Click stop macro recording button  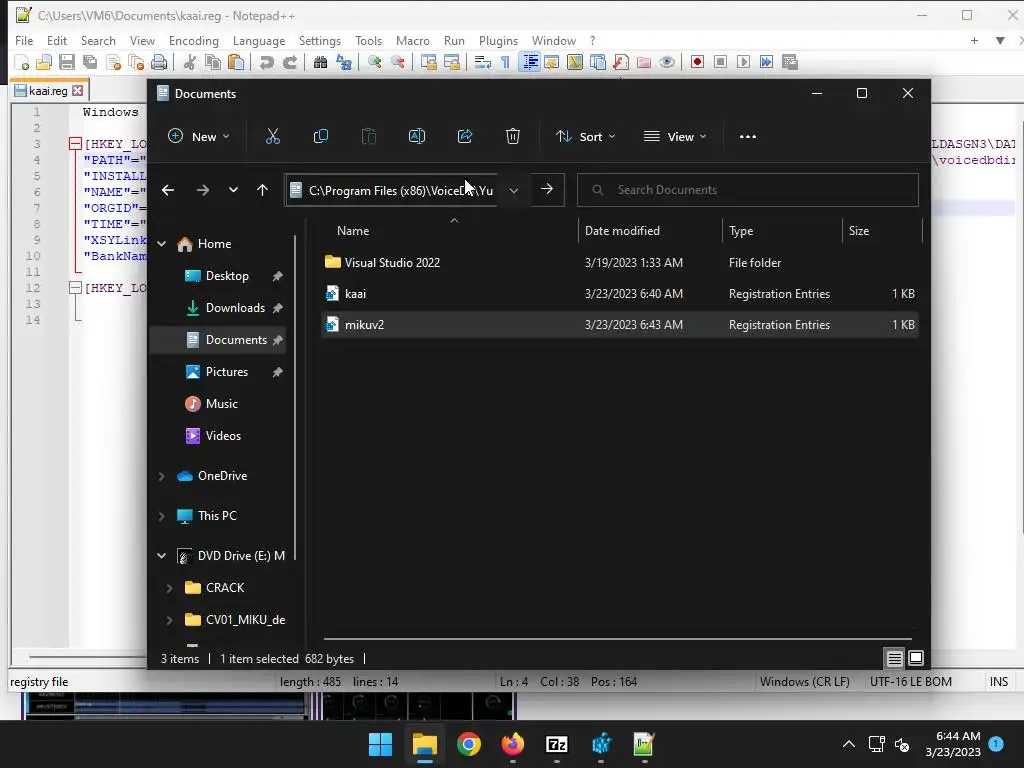720,62
